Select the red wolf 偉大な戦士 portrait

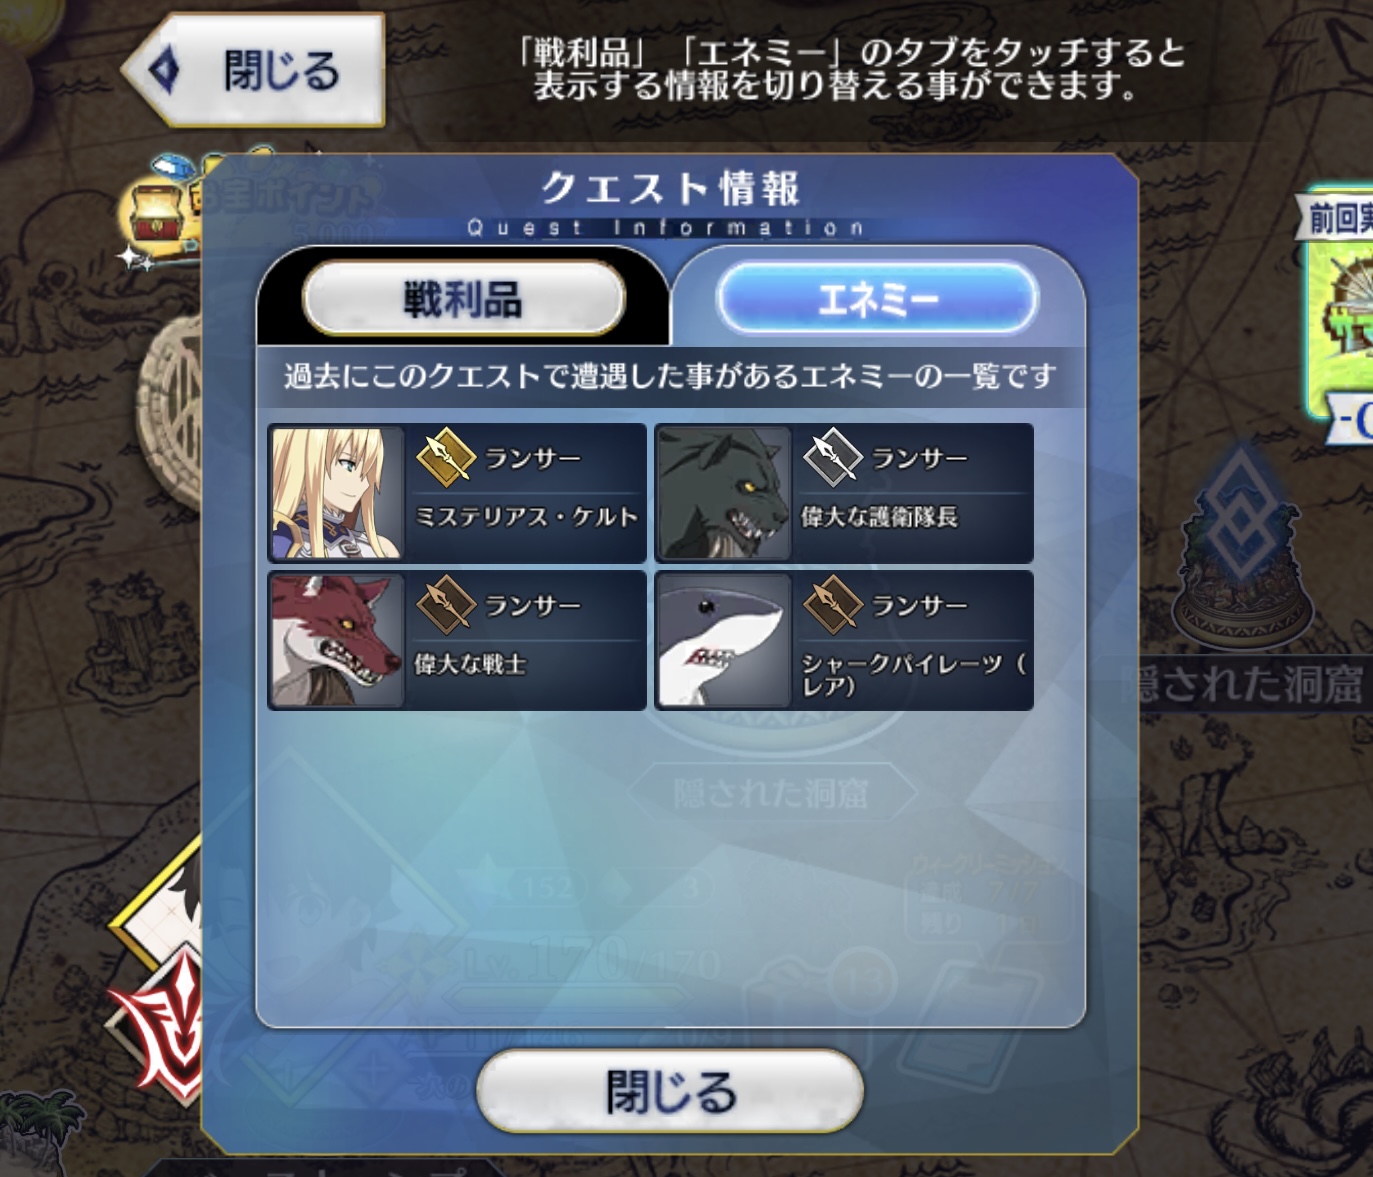pyautogui.click(x=337, y=640)
